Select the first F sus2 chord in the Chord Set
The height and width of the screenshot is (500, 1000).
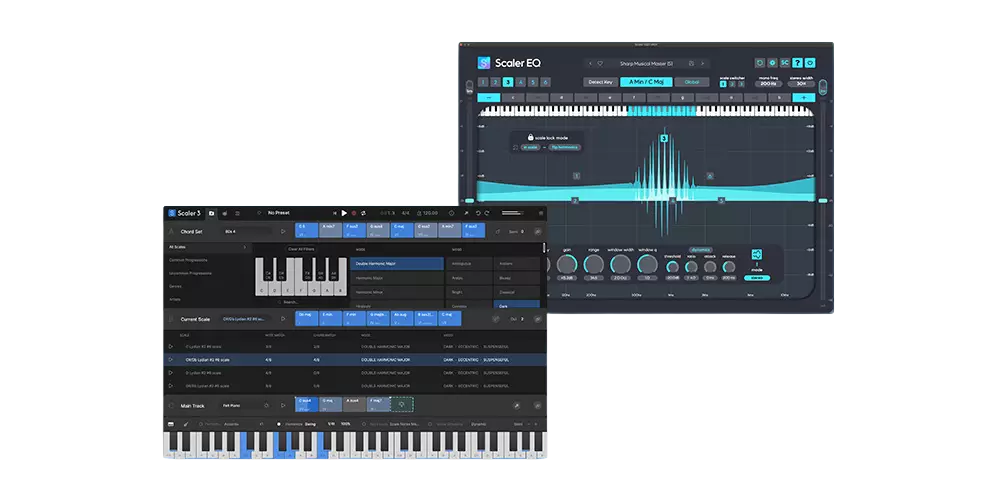(354, 230)
